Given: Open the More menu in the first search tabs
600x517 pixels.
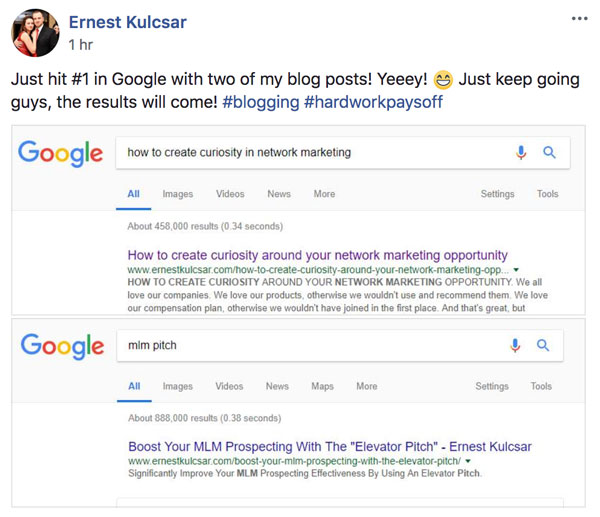Looking at the screenshot, I should coord(324,194).
